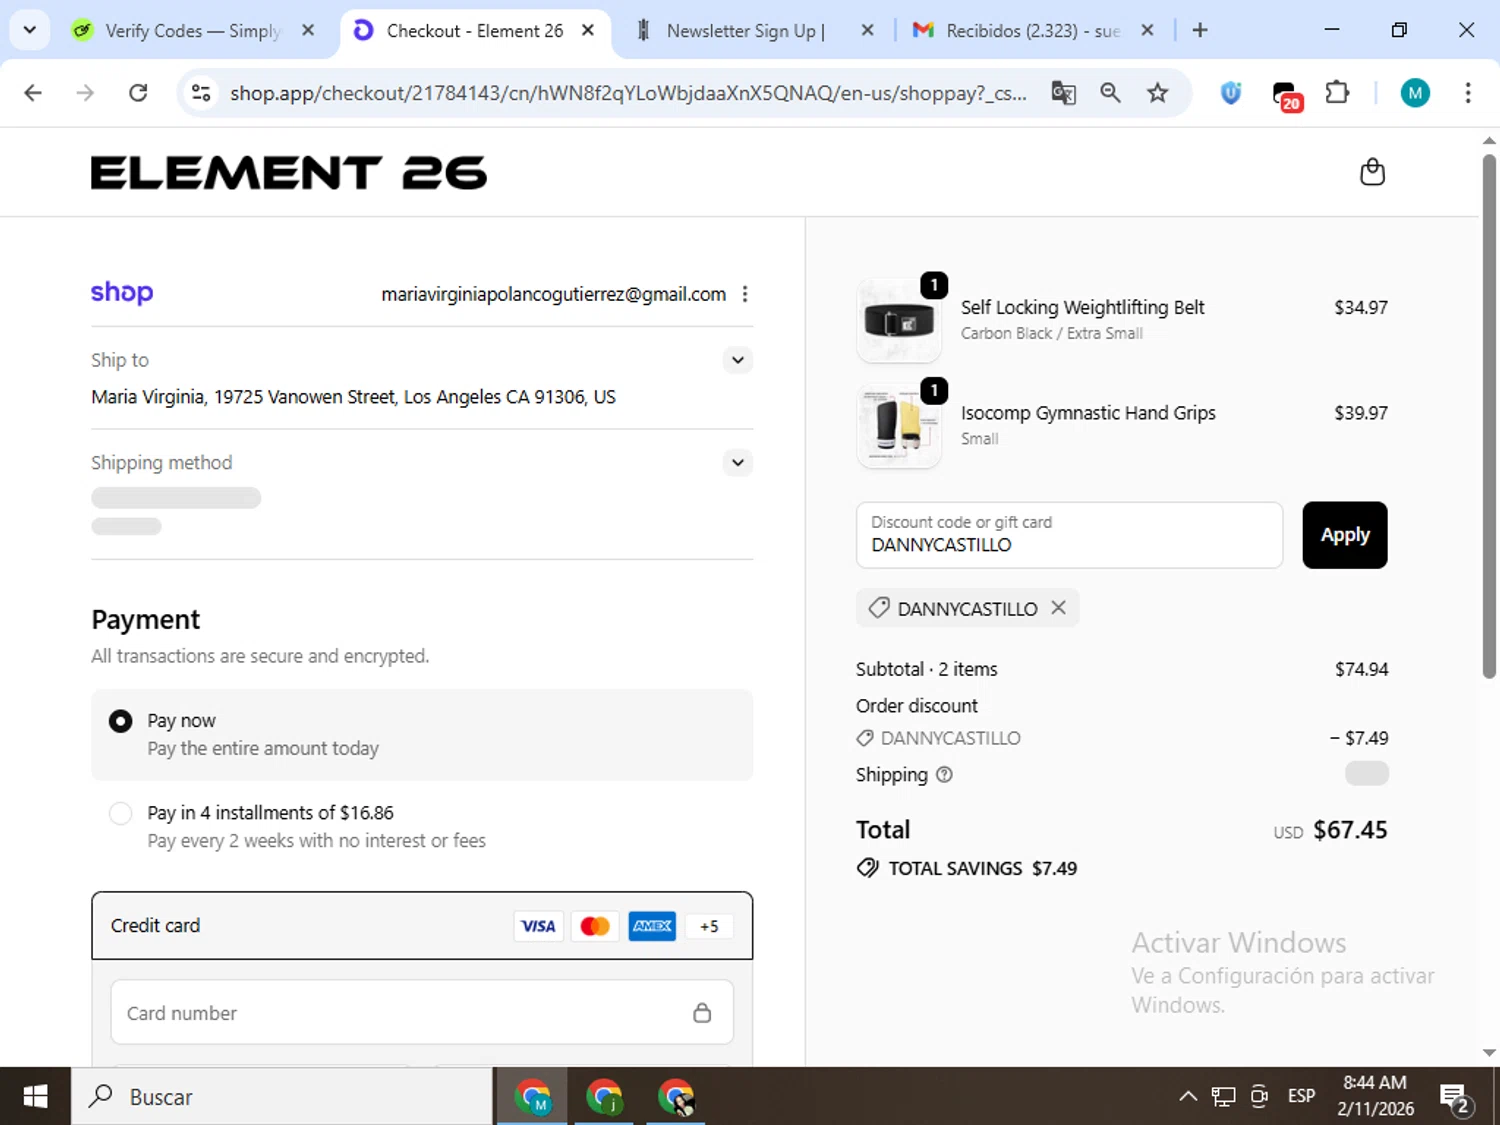The image size is (1500, 1125).
Task: Select Credit card payment method
Action: pyautogui.click(x=421, y=926)
